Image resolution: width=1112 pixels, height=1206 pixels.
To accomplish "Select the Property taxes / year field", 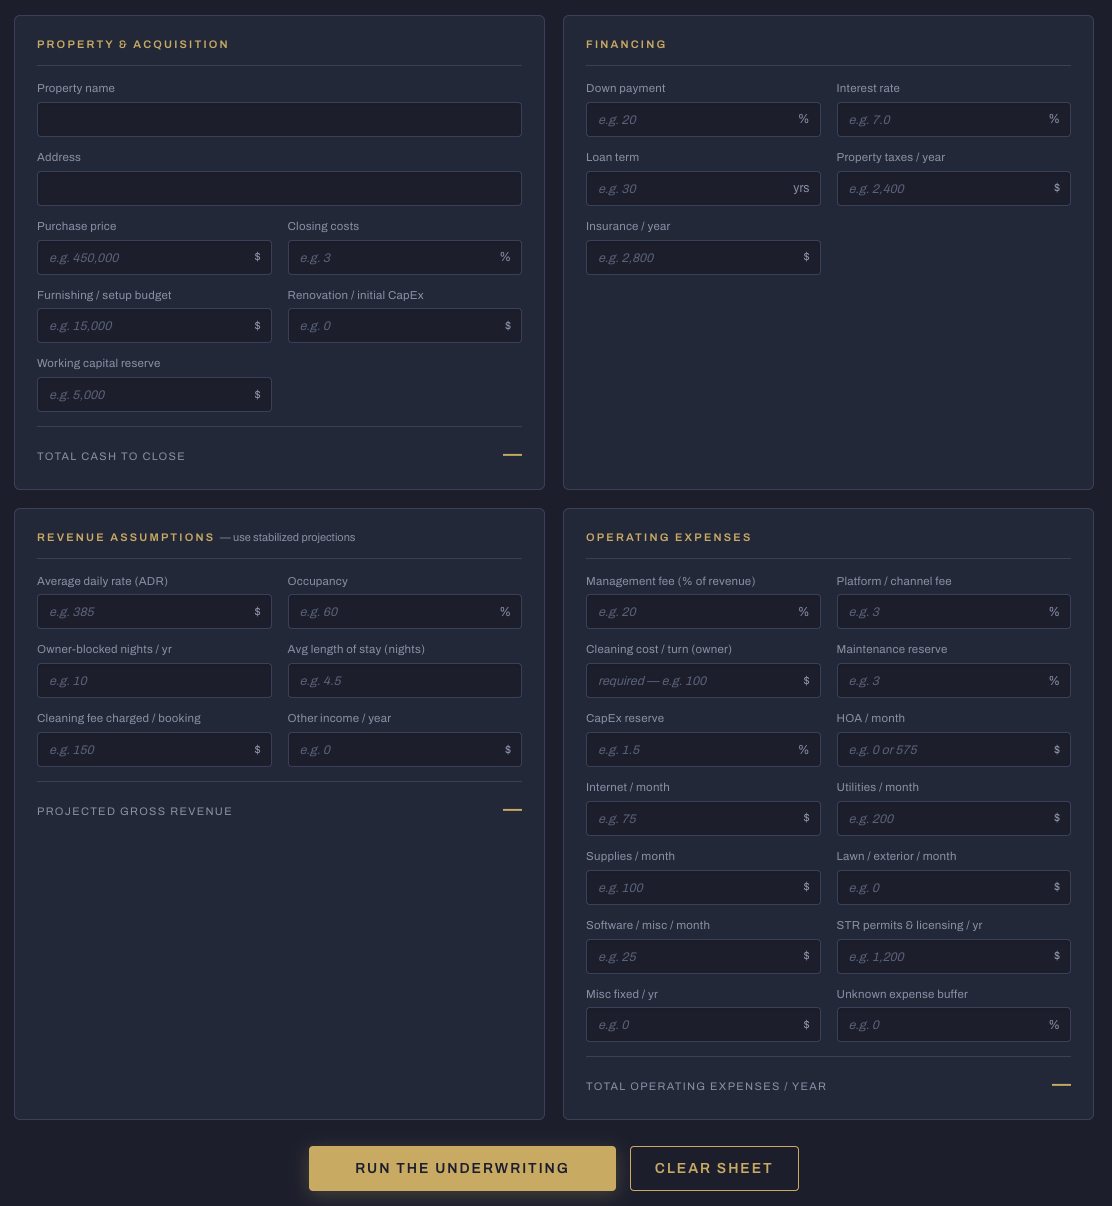I will [x=953, y=188].
